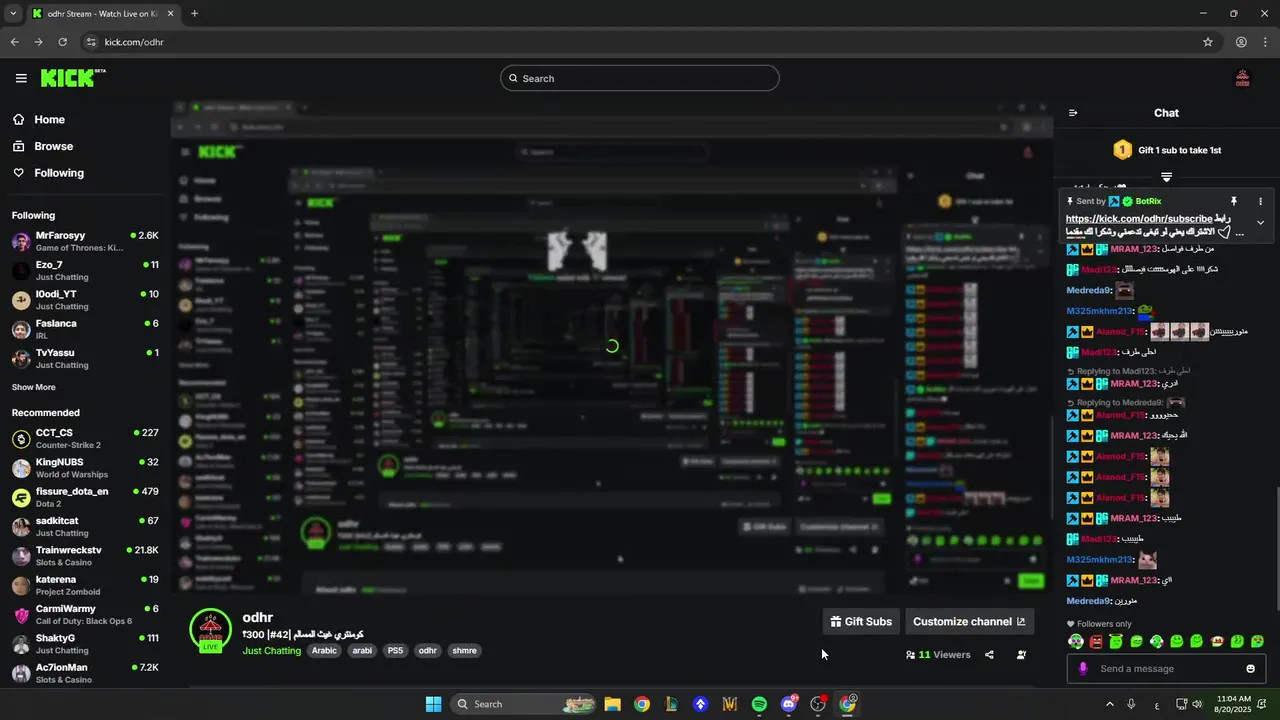The width and height of the screenshot is (1280, 720).
Task: Go to the KICK logo homepage
Action: [73, 78]
